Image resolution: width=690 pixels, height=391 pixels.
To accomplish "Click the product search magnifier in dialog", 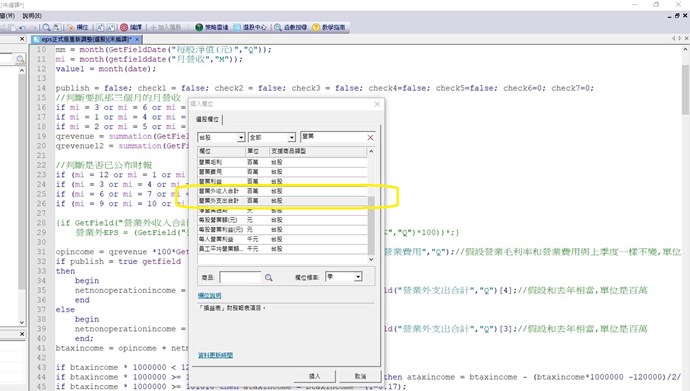I will (x=268, y=278).
